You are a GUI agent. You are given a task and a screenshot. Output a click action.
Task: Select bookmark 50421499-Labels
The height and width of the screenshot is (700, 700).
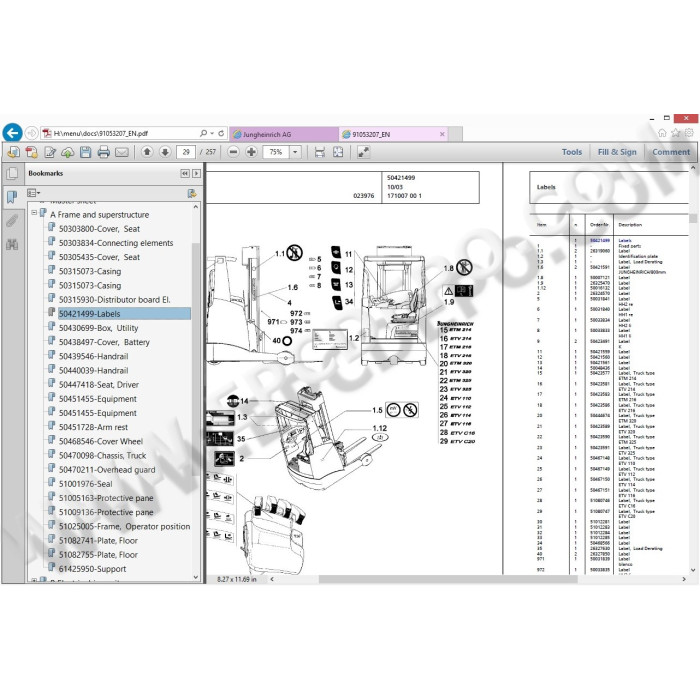pos(124,313)
